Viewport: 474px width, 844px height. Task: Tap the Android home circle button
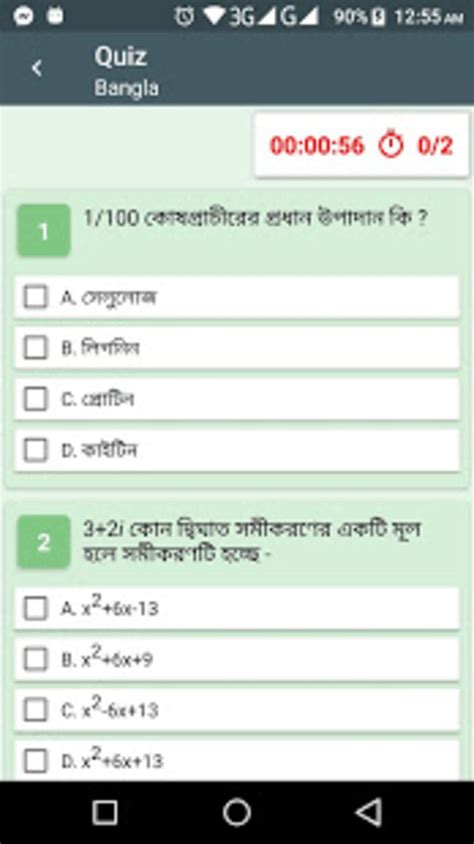pos(237,812)
